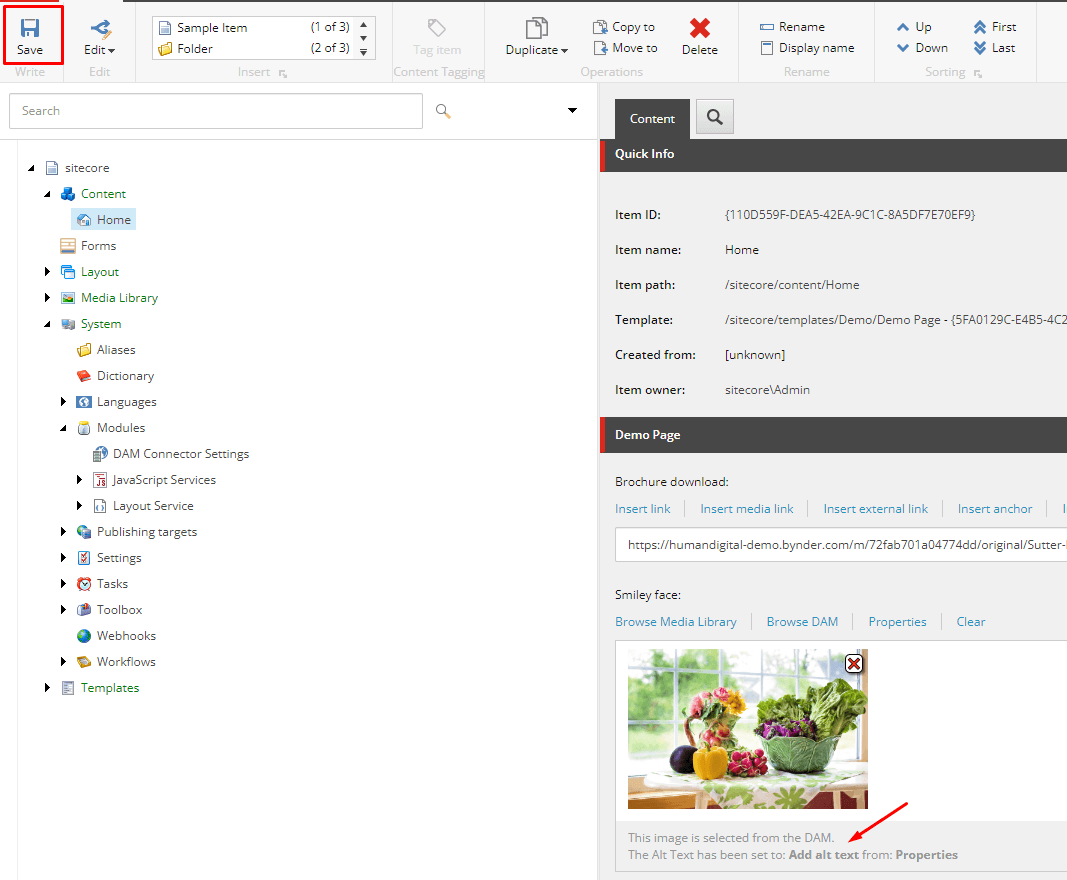Open the Duplicate dropdown in ribbon
1067x880 pixels.
[537, 50]
